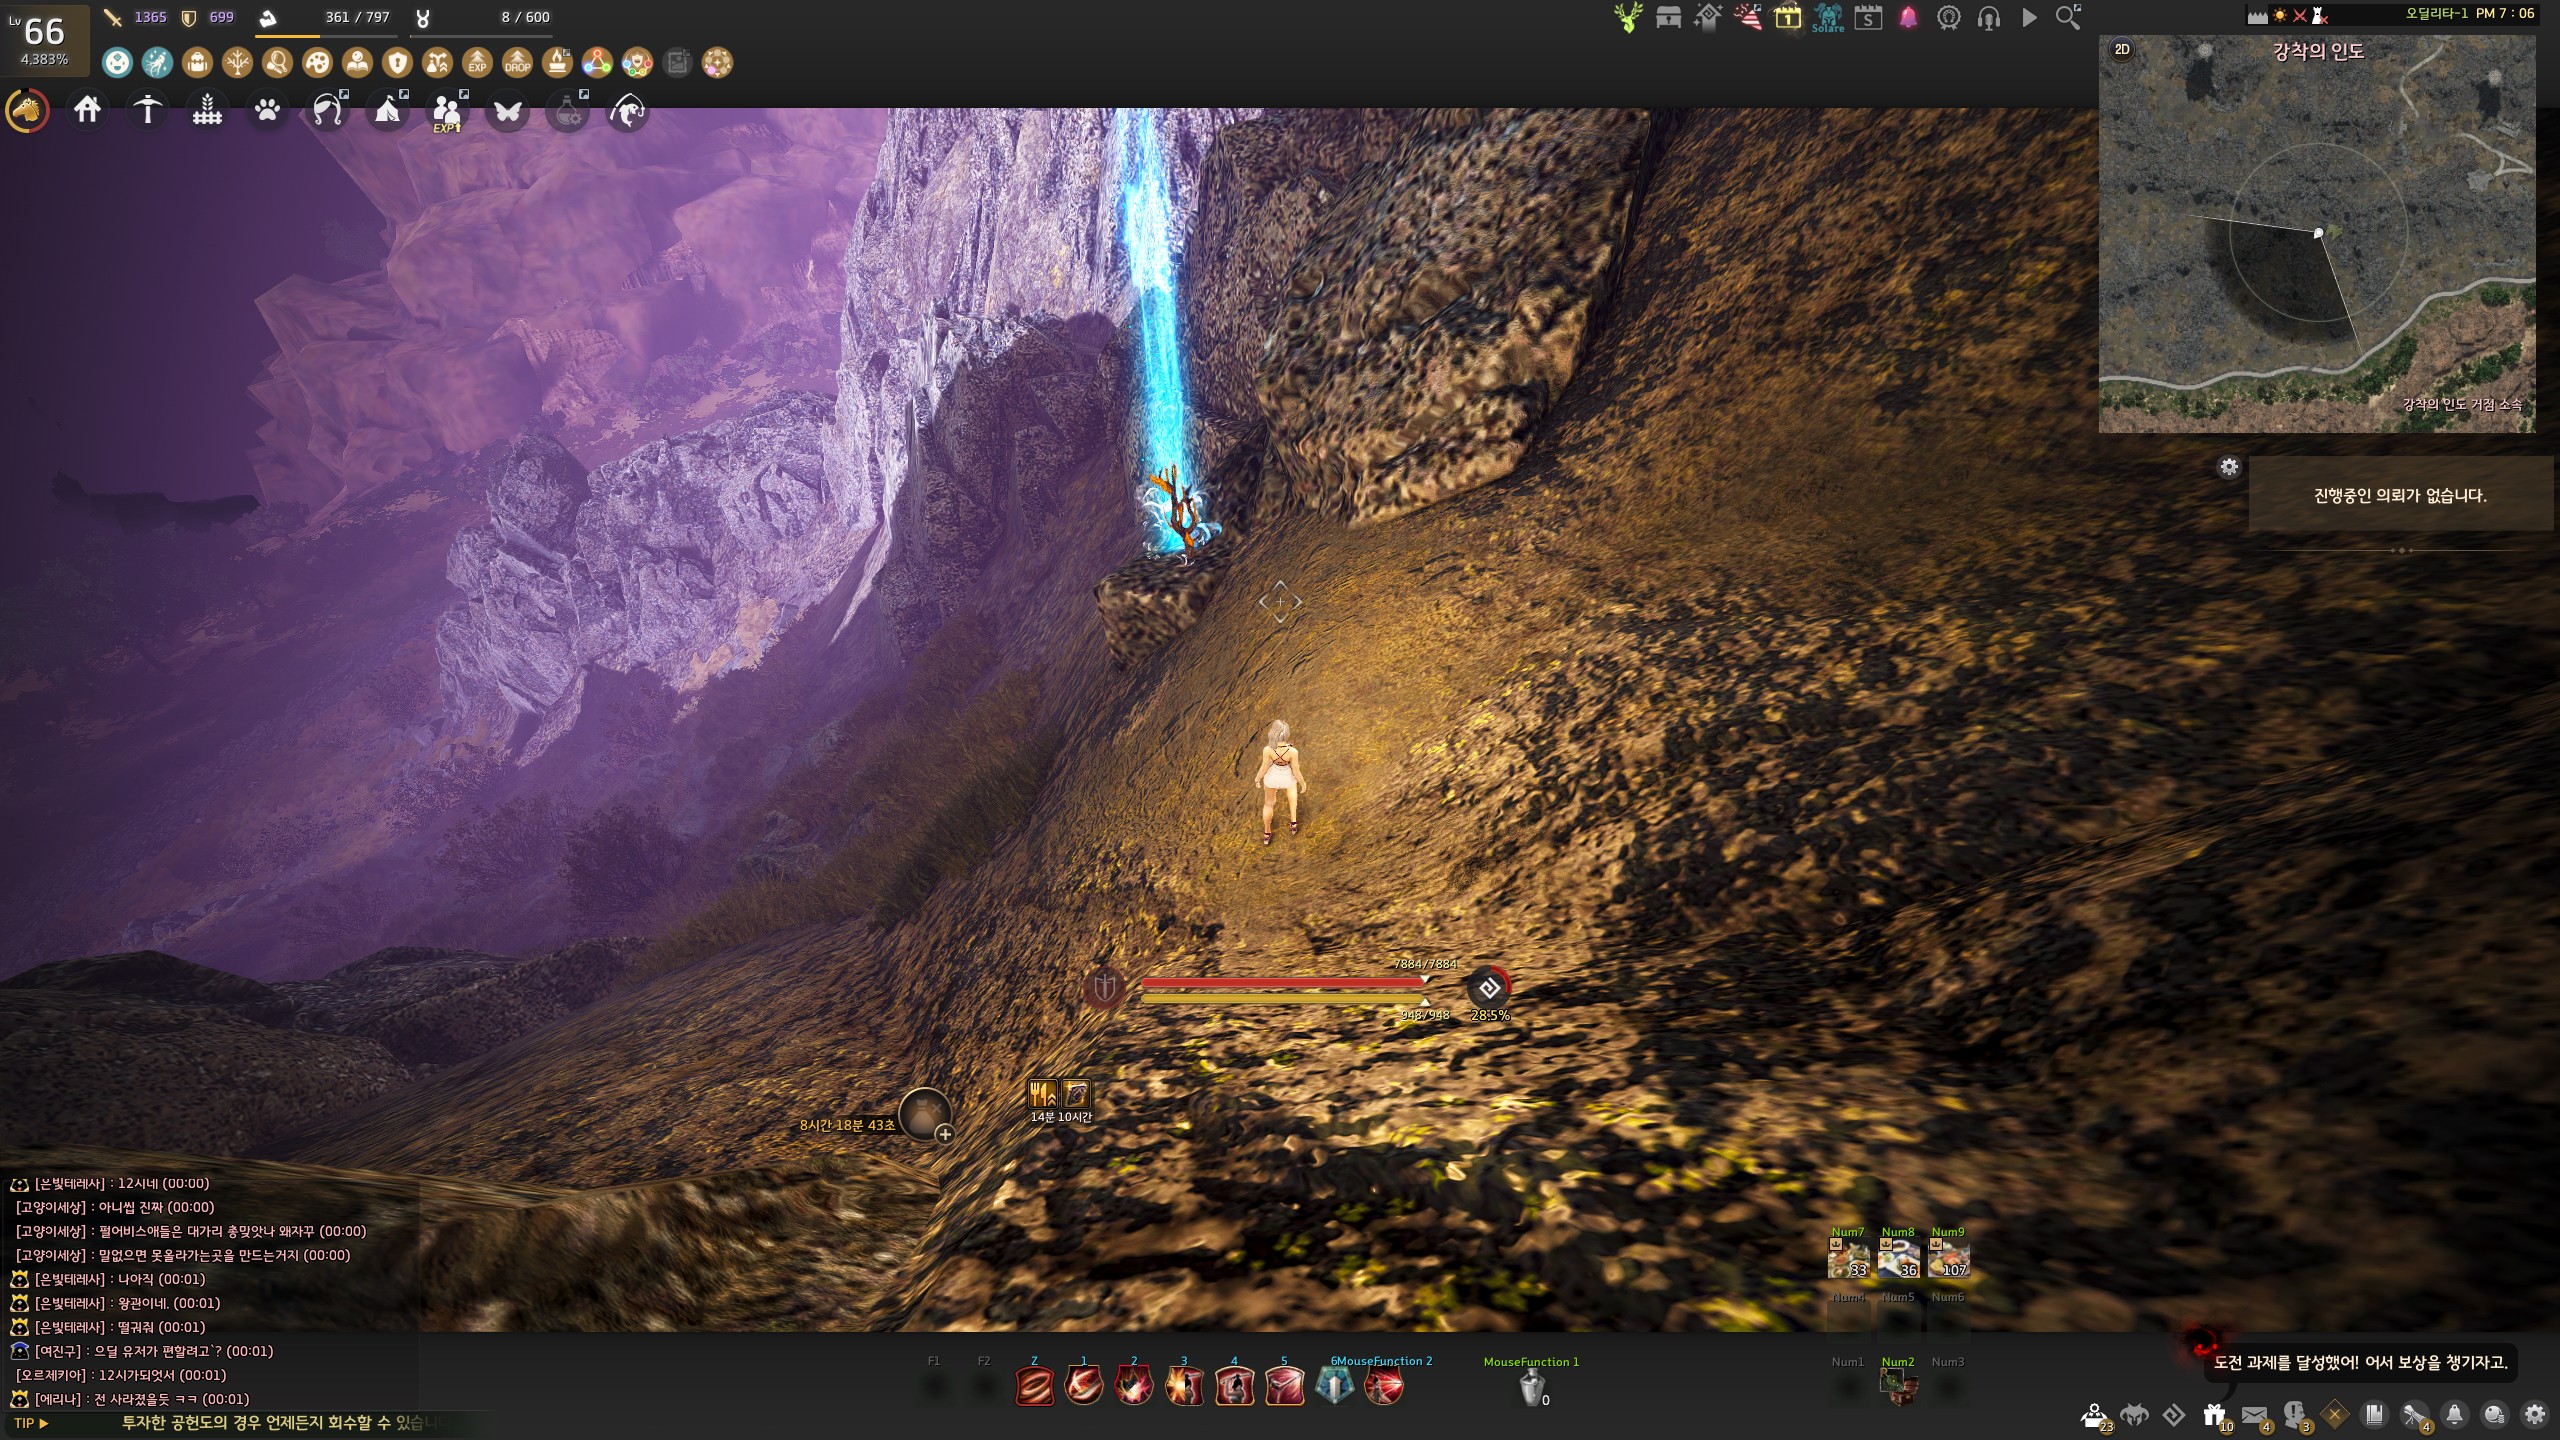Open the challenge box icon with badge 23

(x=2095, y=1416)
